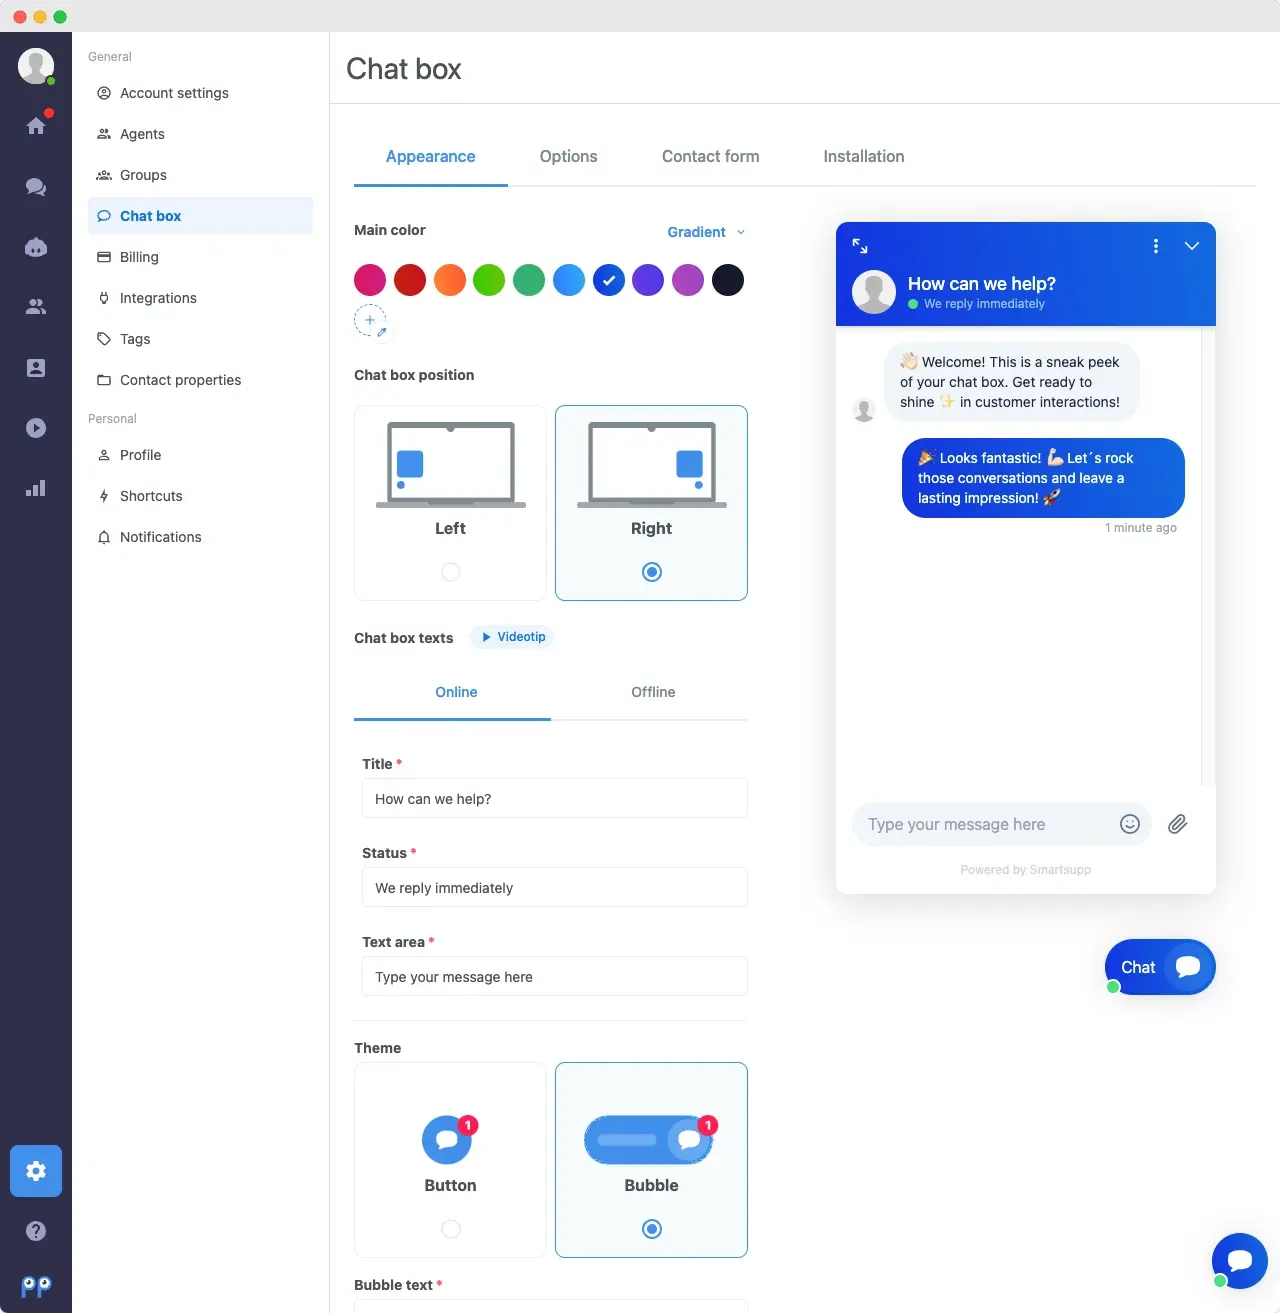Click the Title input field
Viewport: 1280px width, 1313px height.
554,799
